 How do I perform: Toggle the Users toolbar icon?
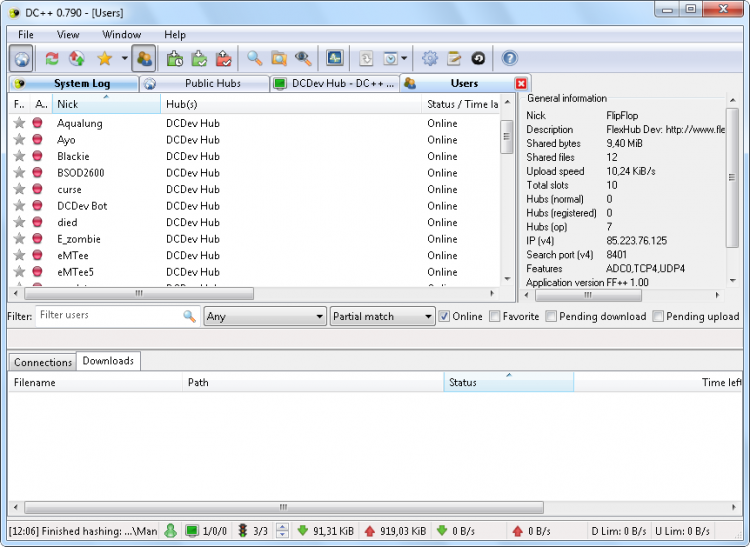[144, 58]
